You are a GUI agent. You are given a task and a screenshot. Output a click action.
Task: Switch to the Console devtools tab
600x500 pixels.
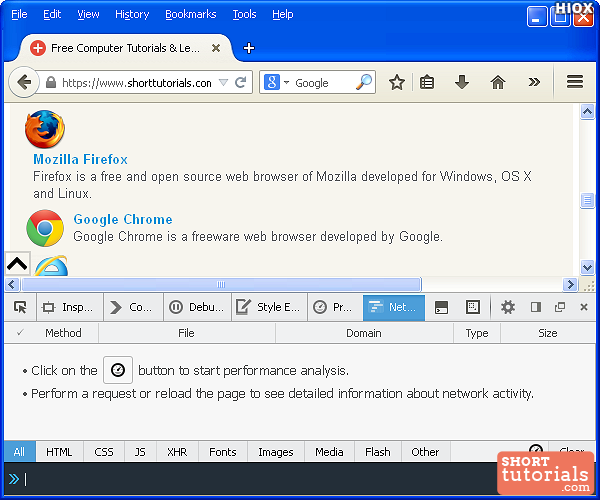click(133, 307)
